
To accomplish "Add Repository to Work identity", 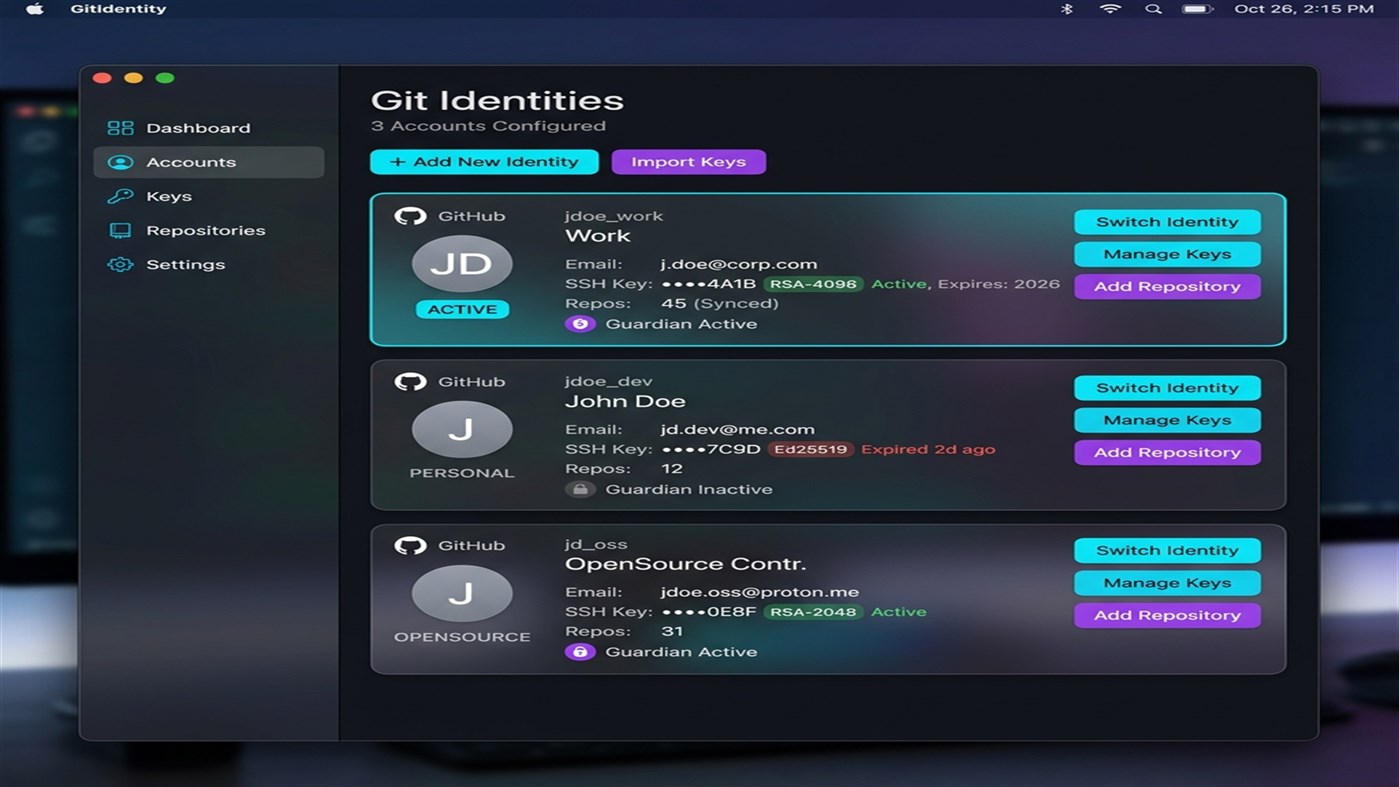I will (1167, 286).
